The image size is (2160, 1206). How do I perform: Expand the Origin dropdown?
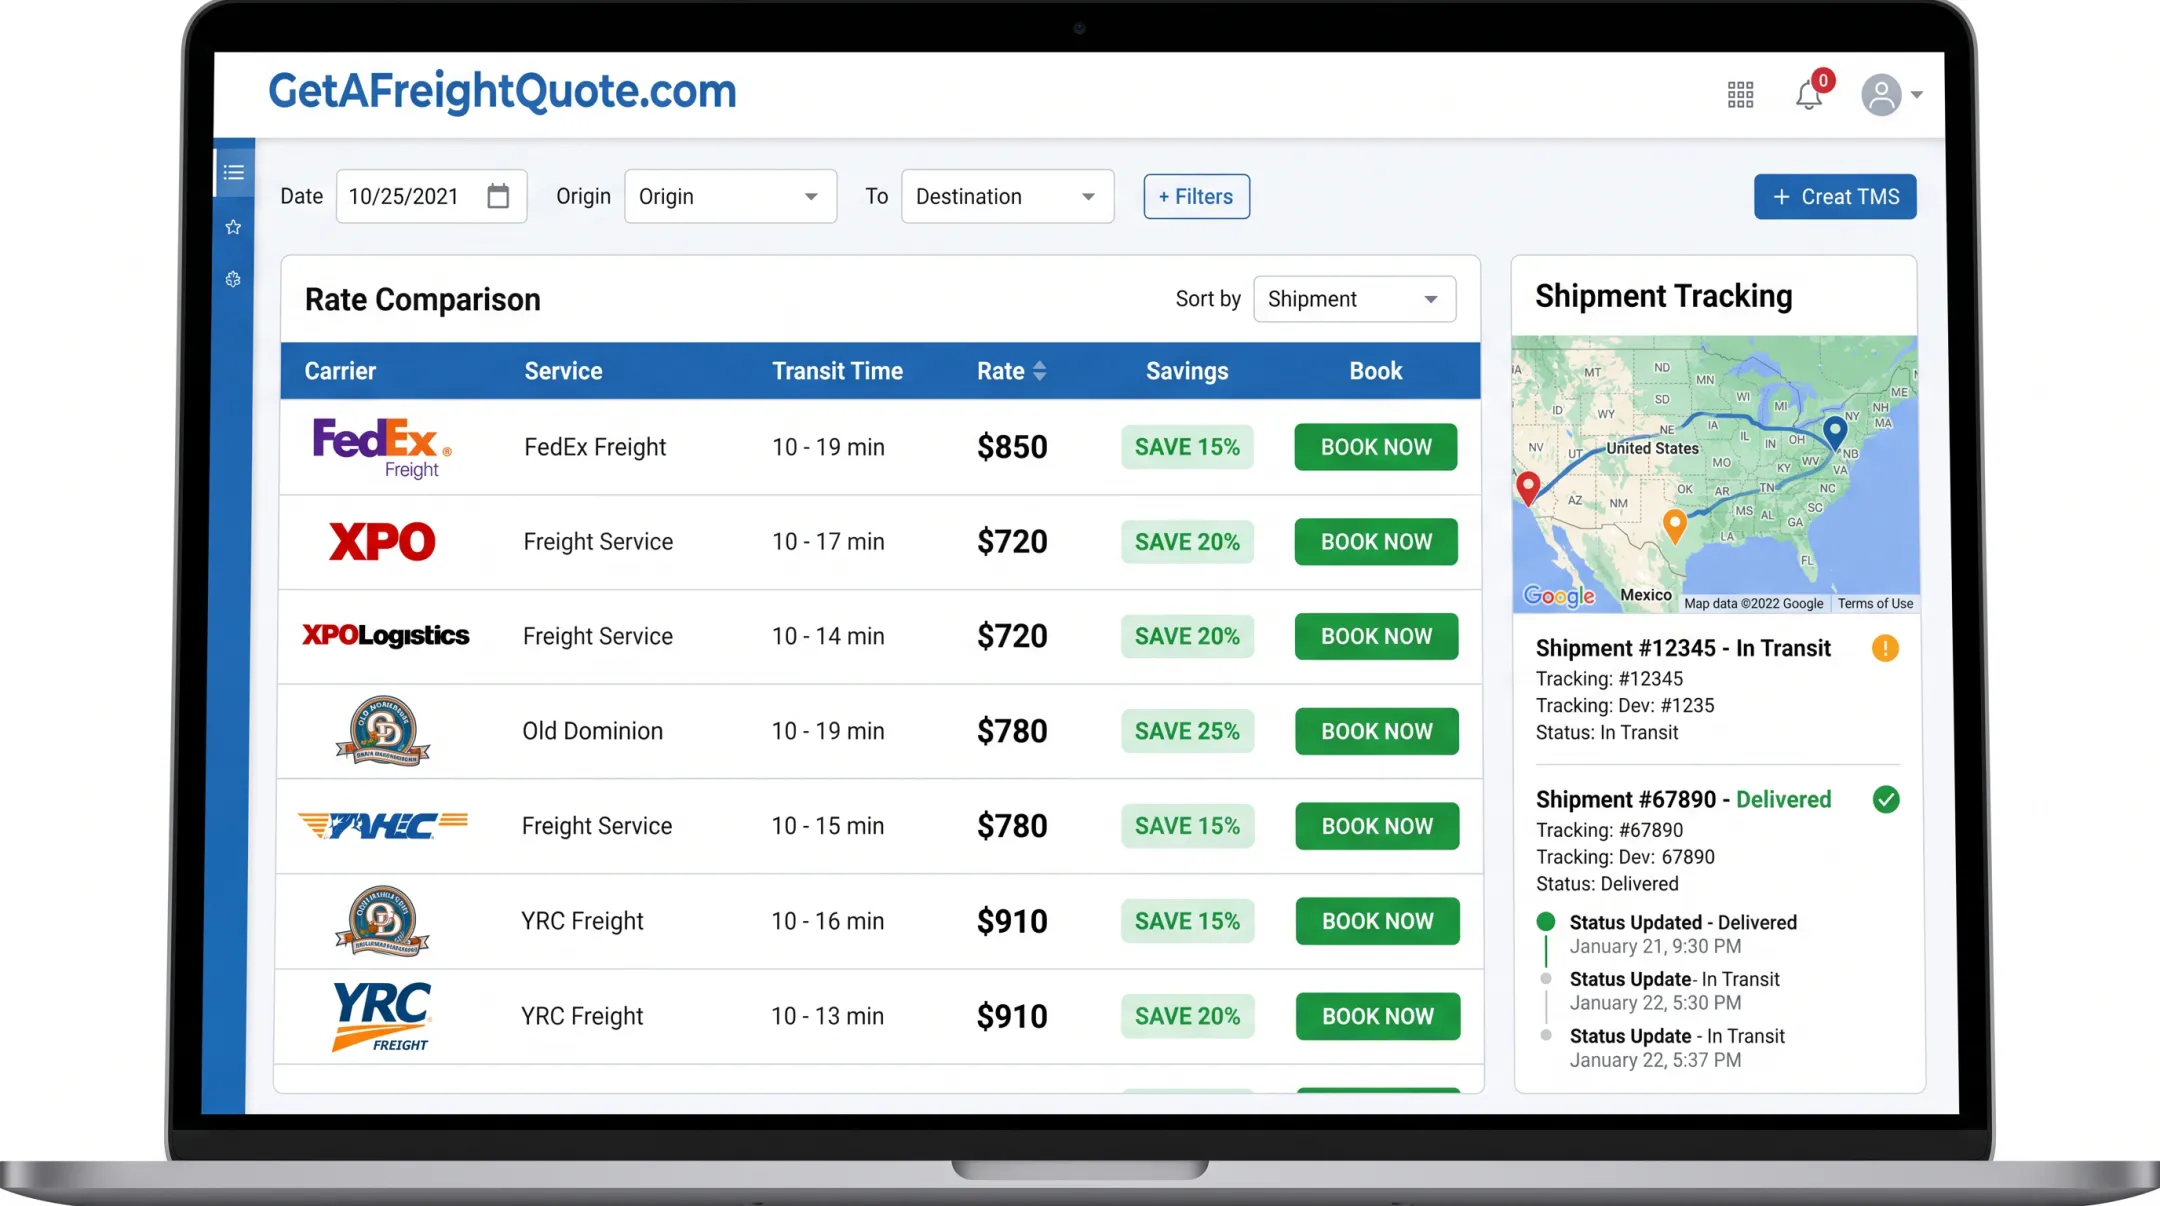[x=730, y=196]
